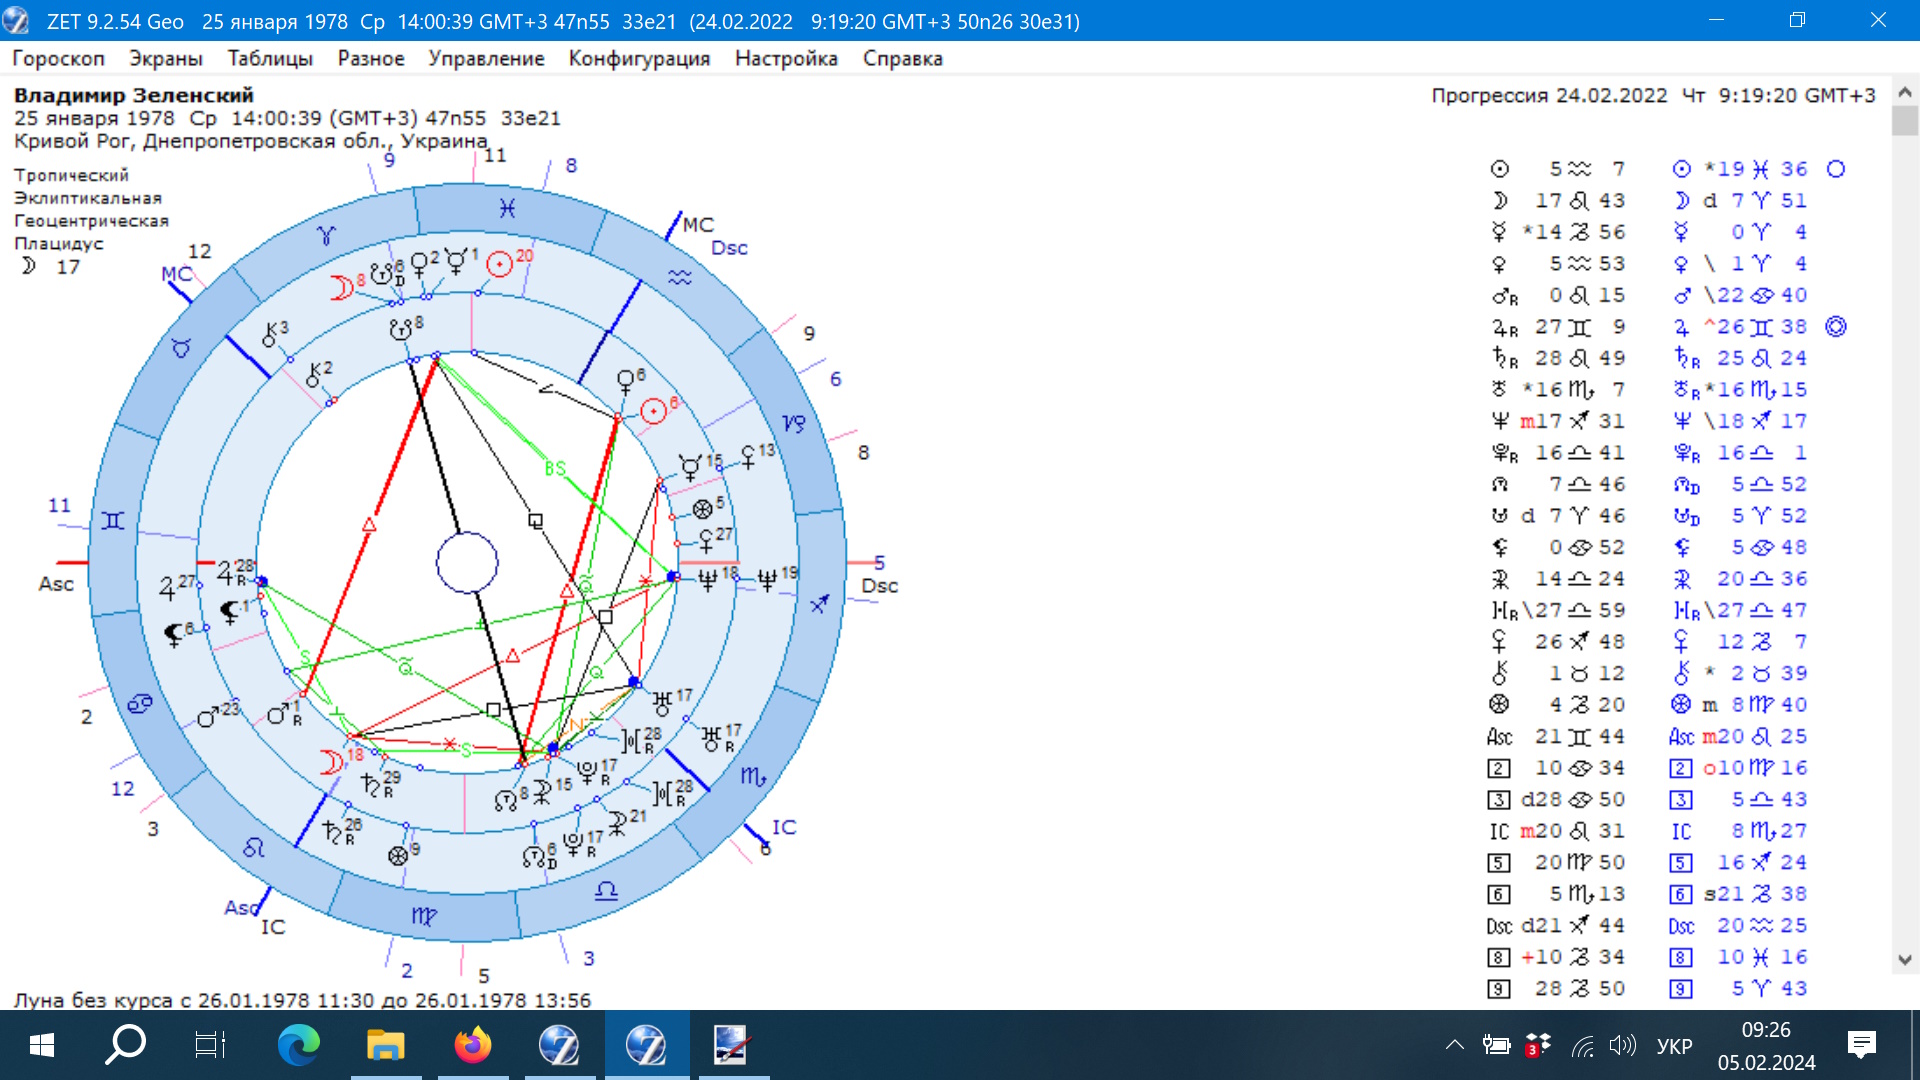Click the small white center circle of chart
1920x1080 pixels.
click(x=467, y=562)
